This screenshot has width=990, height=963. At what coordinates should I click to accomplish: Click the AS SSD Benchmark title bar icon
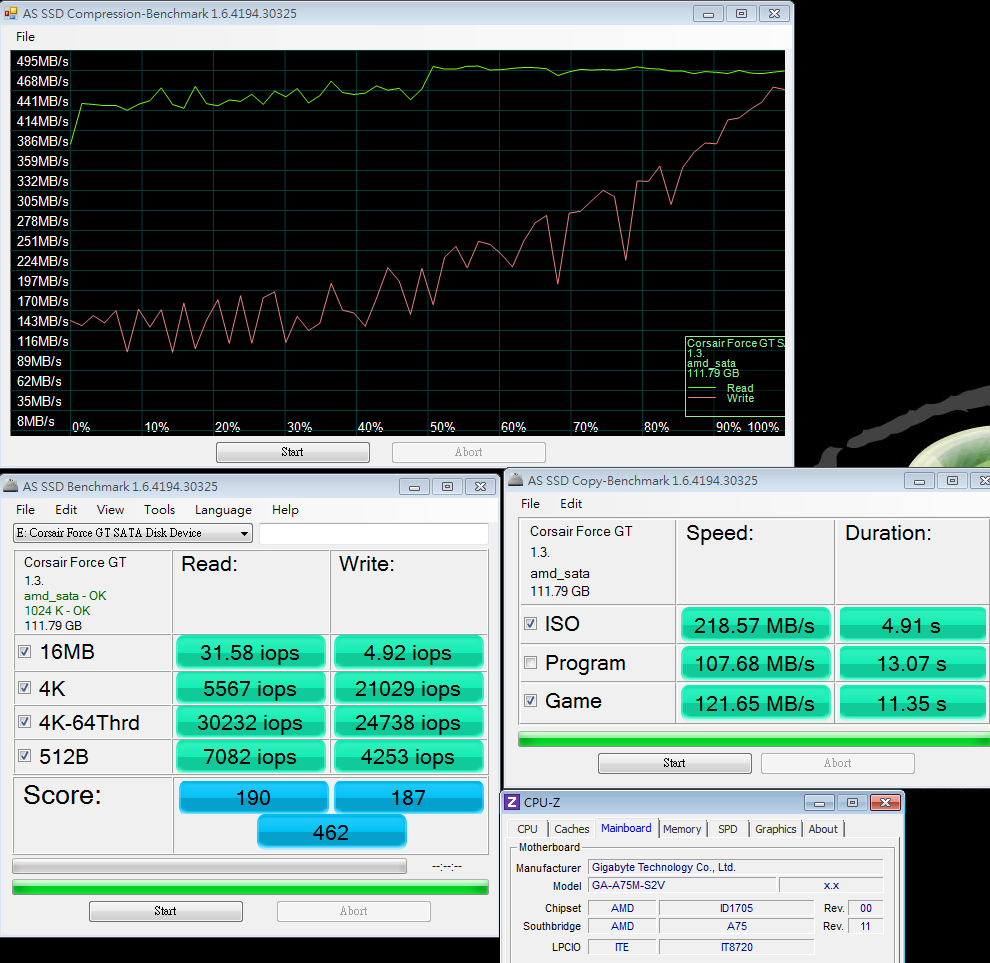(x=11, y=486)
